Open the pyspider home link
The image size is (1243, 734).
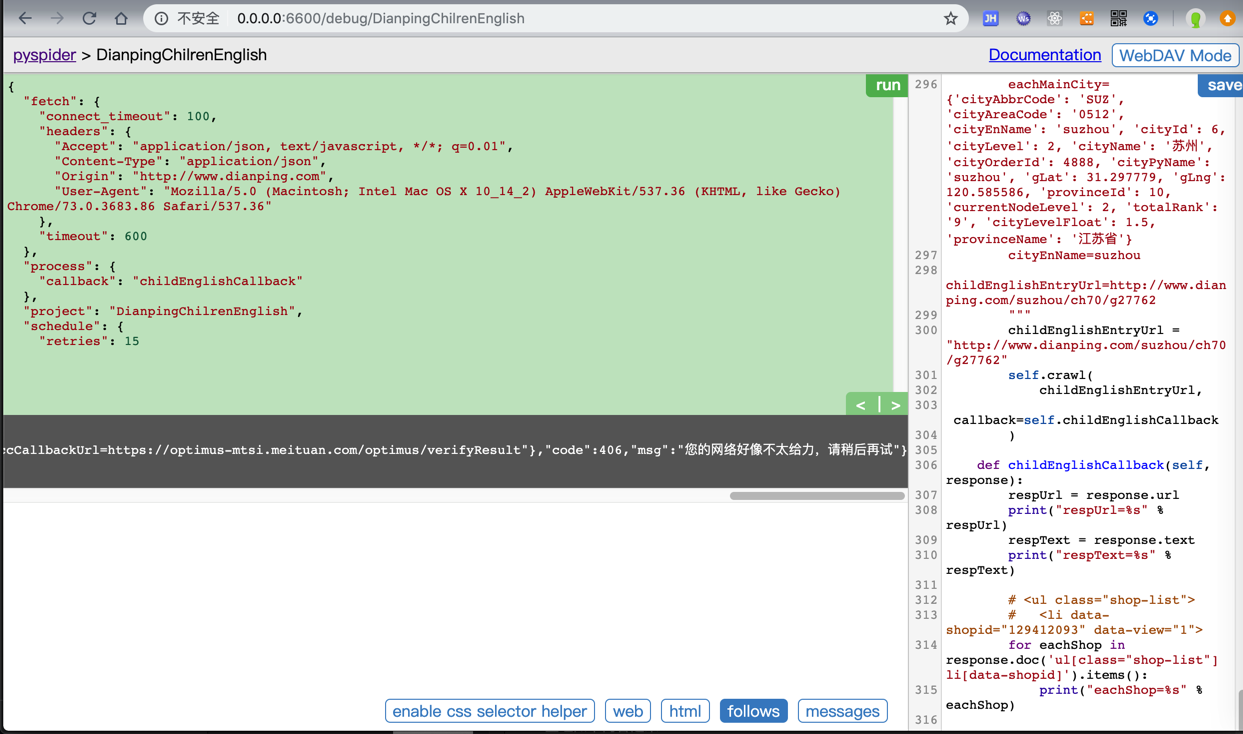tap(44, 55)
